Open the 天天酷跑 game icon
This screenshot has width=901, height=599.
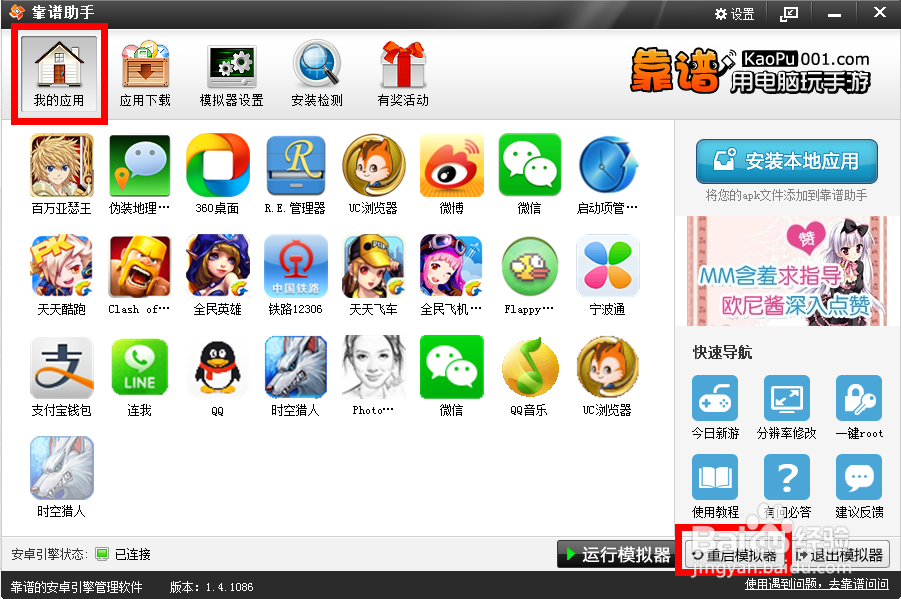pyautogui.click(x=61, y=266)
